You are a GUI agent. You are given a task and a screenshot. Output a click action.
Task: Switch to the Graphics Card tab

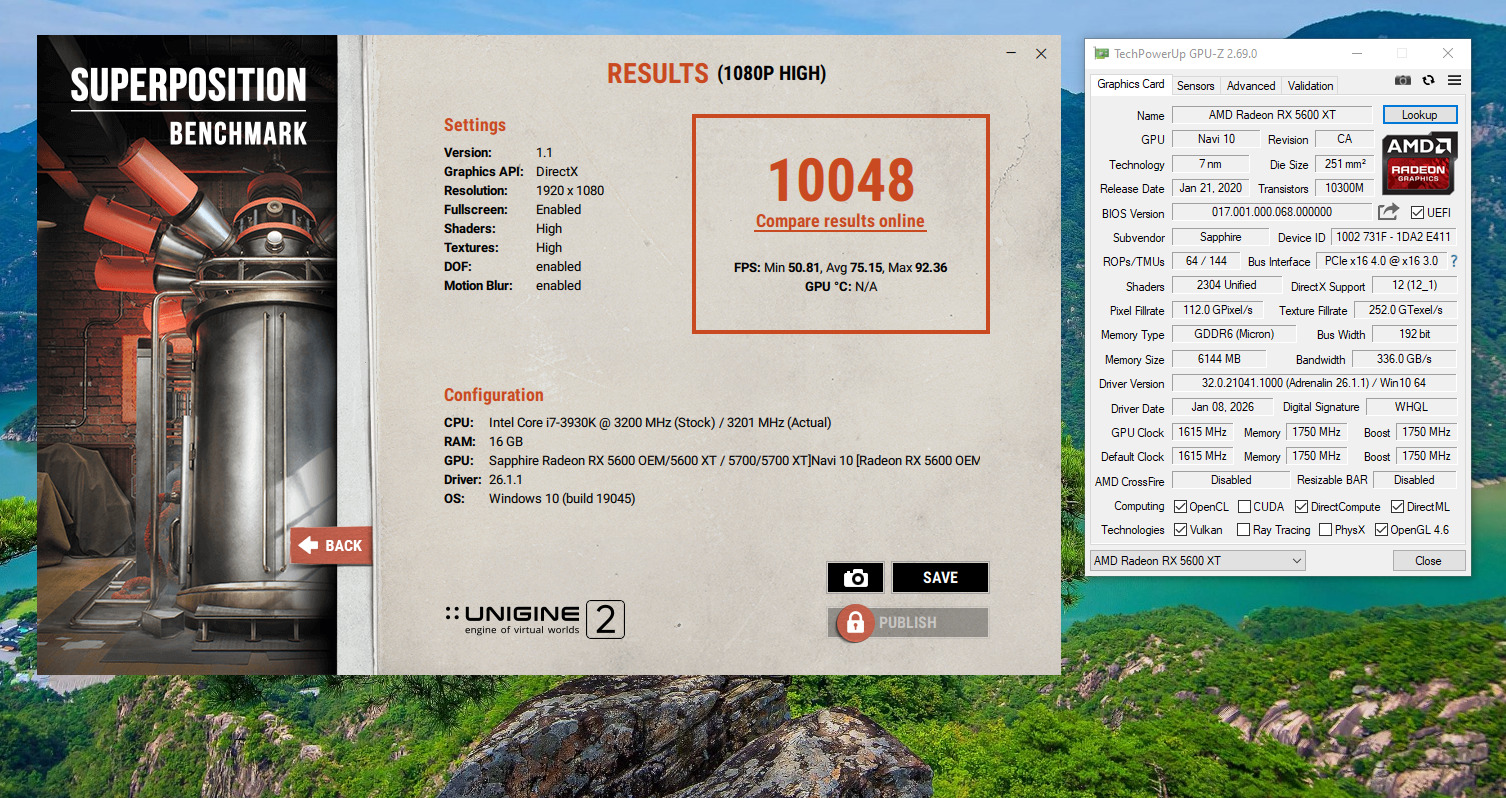point(1130,85)
